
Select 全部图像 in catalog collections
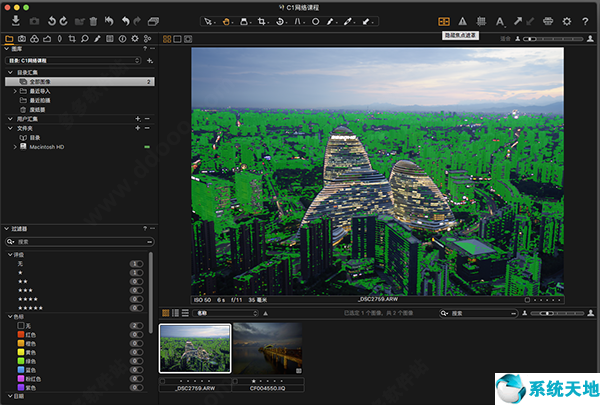click(45, 81)
